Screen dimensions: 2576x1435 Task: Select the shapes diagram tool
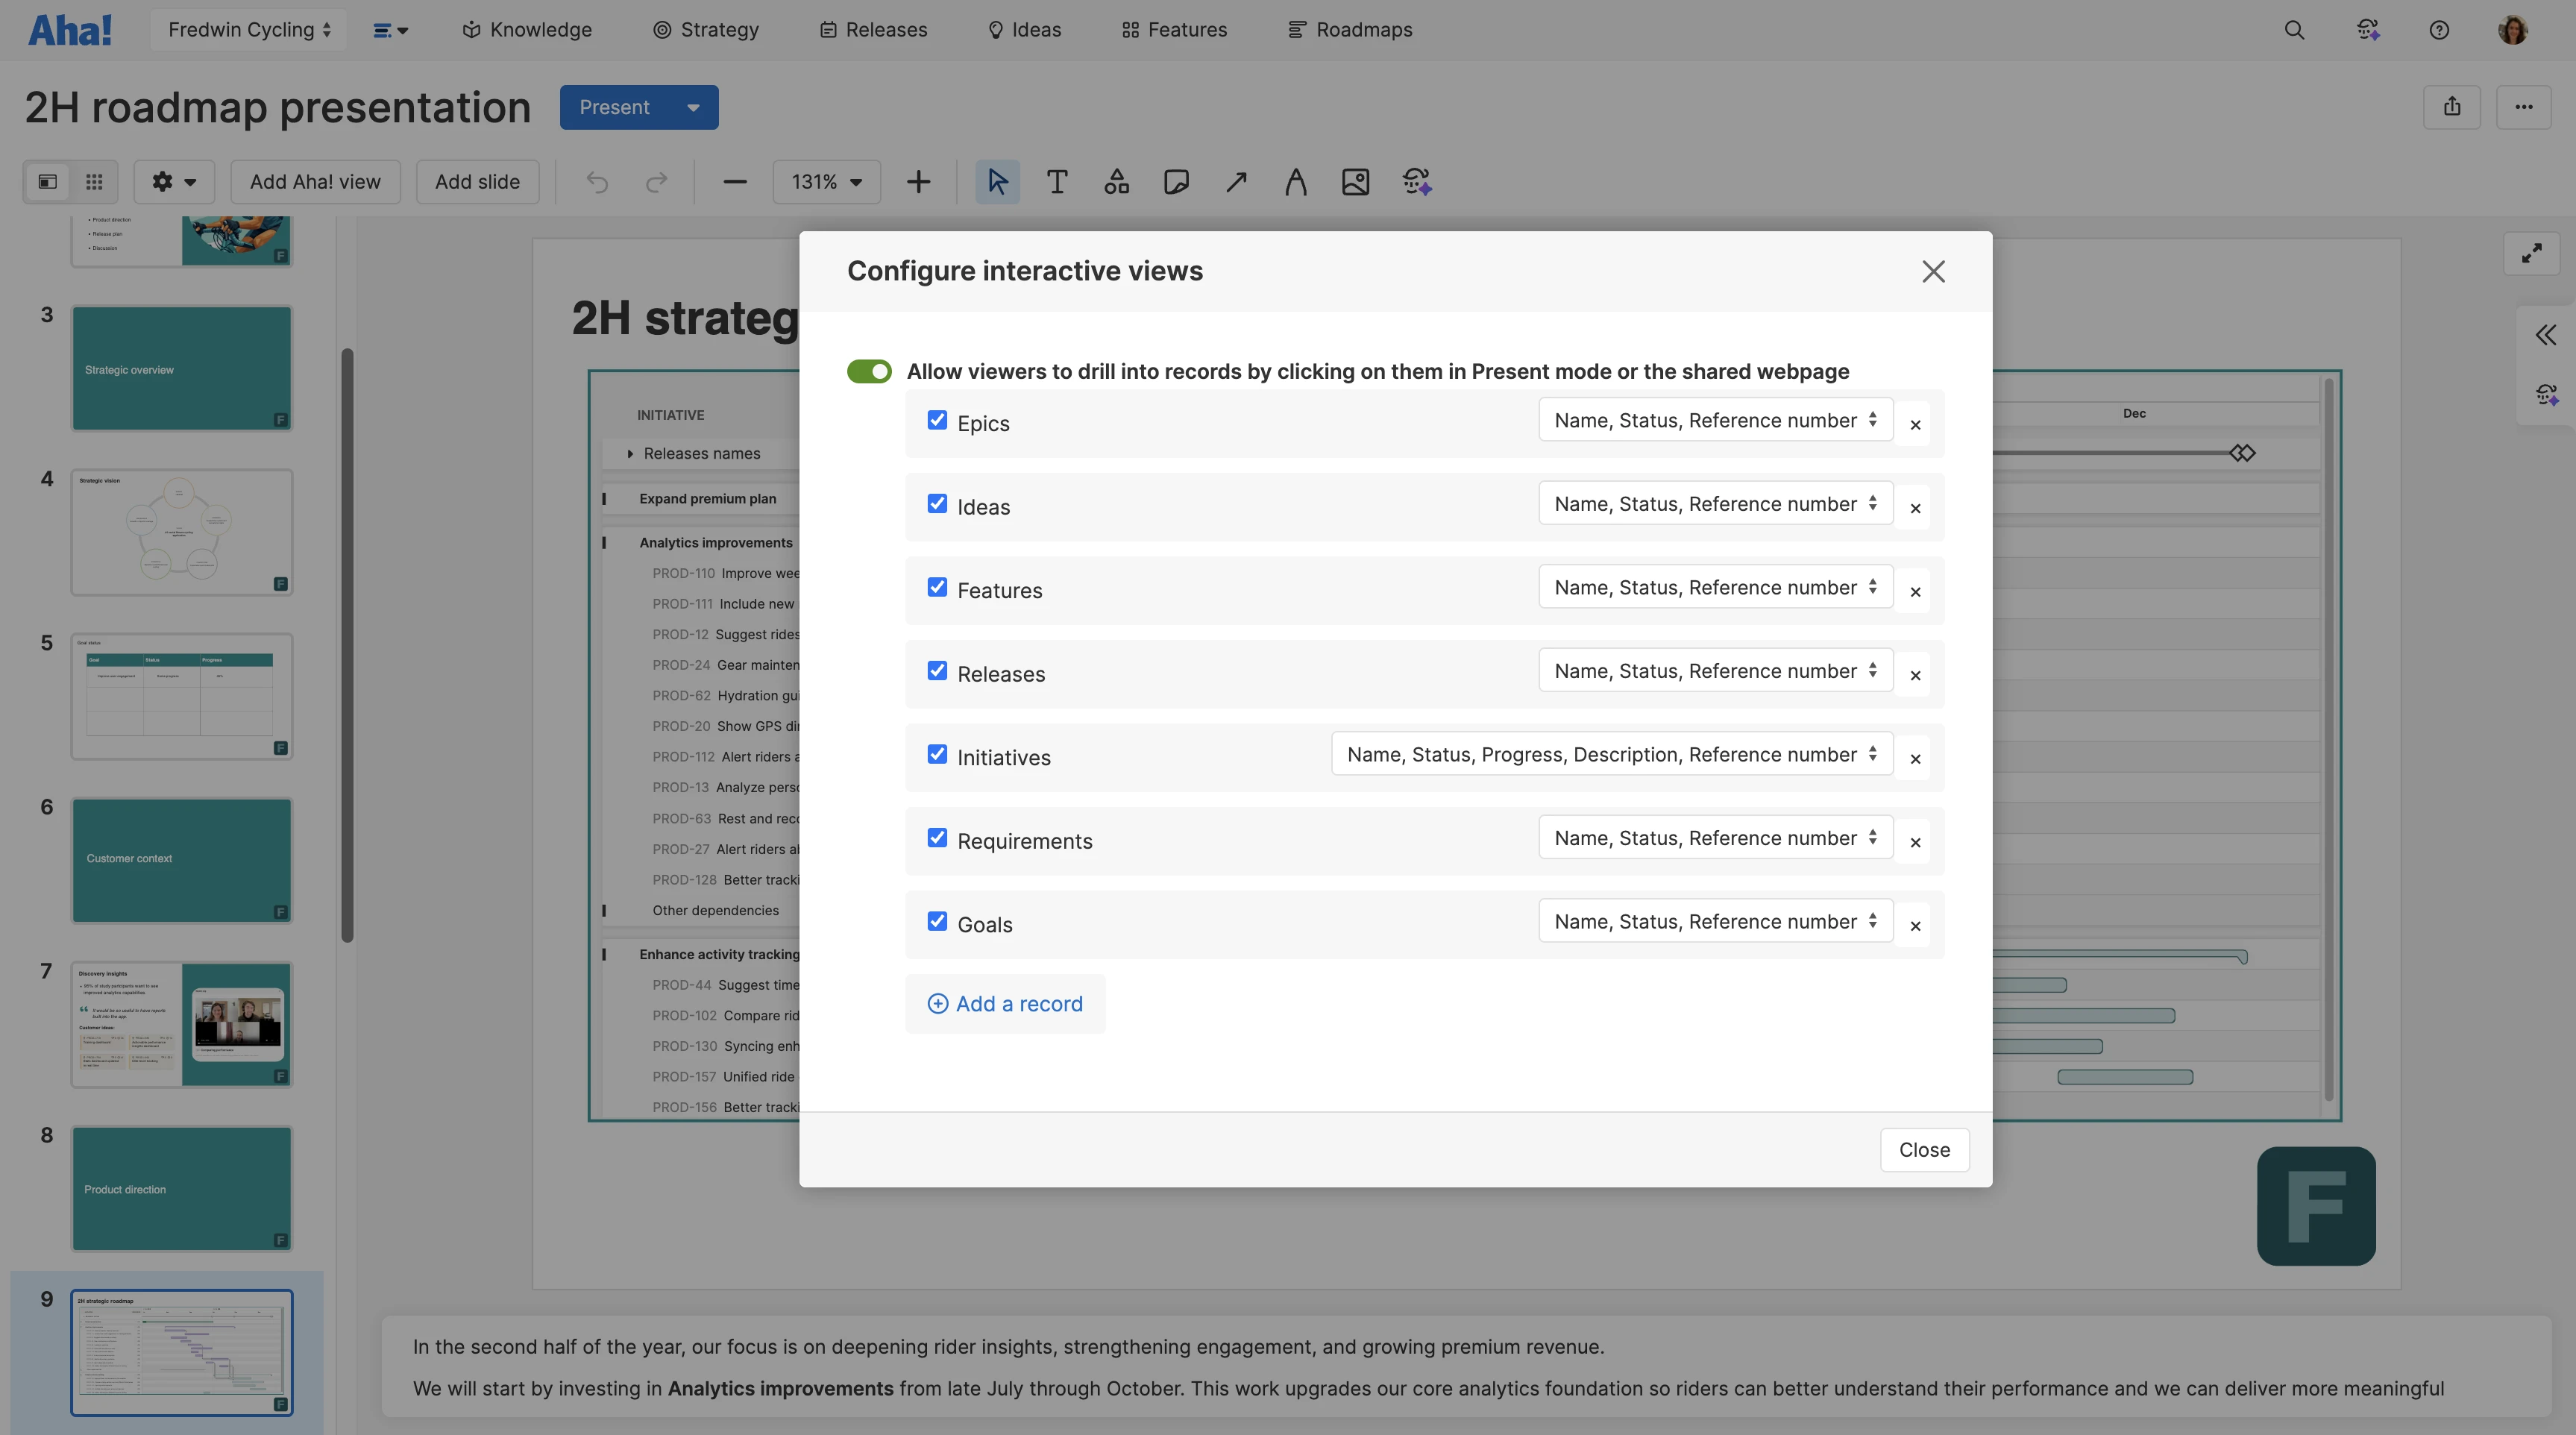[1116, 182]
